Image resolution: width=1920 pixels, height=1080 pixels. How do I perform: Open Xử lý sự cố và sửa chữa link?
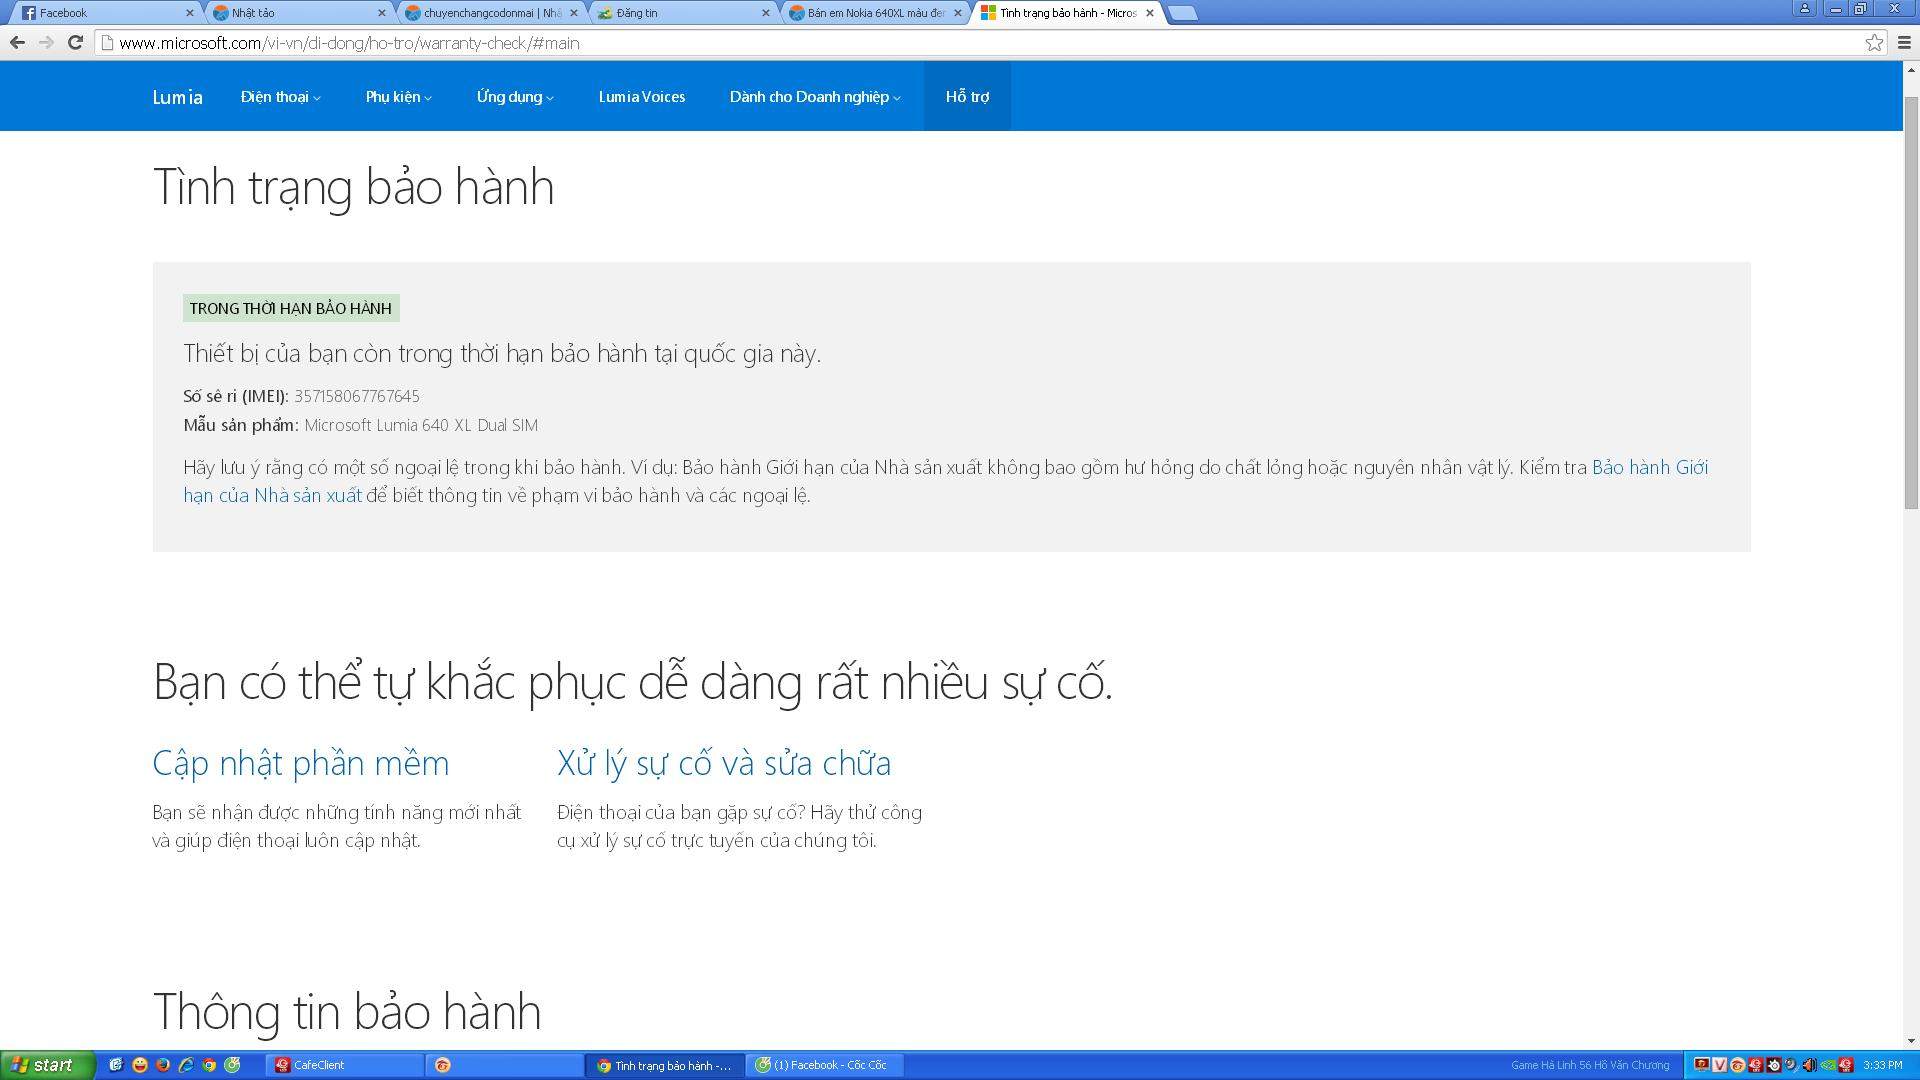[723, 763]
